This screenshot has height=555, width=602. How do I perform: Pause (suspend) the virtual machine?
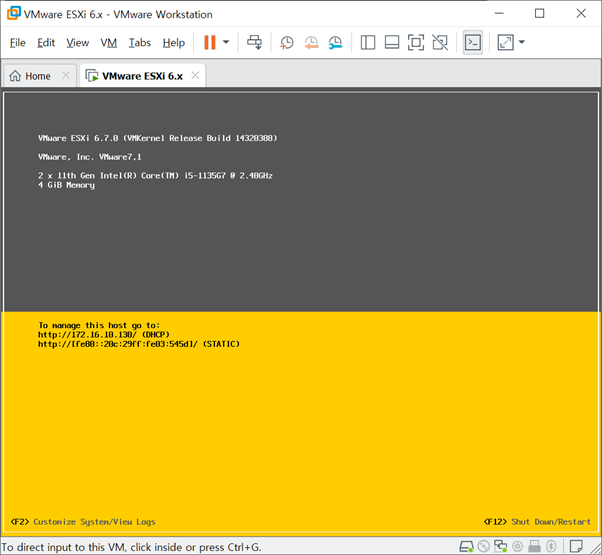210,42
